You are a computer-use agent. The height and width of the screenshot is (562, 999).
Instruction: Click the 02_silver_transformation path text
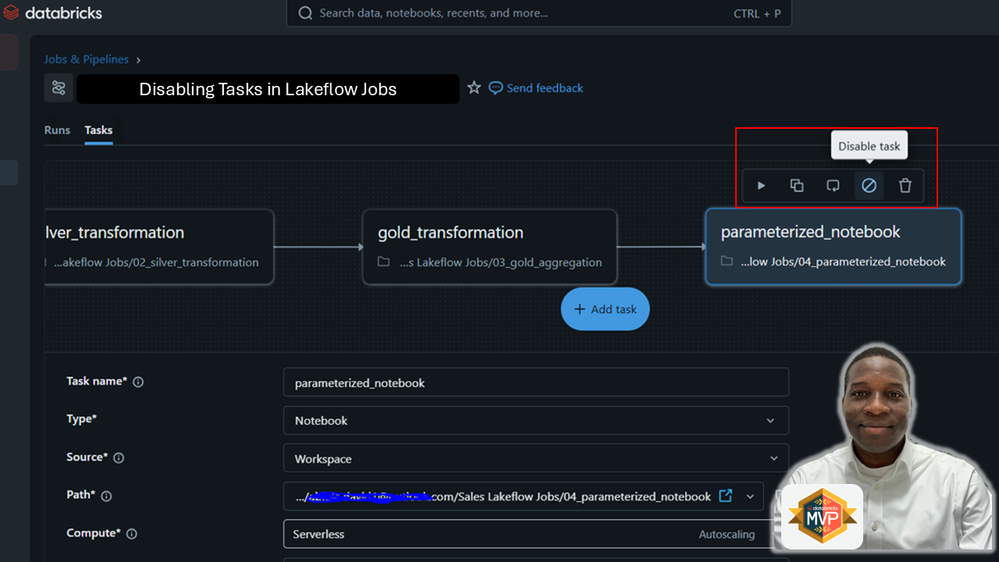click(156, 262)
